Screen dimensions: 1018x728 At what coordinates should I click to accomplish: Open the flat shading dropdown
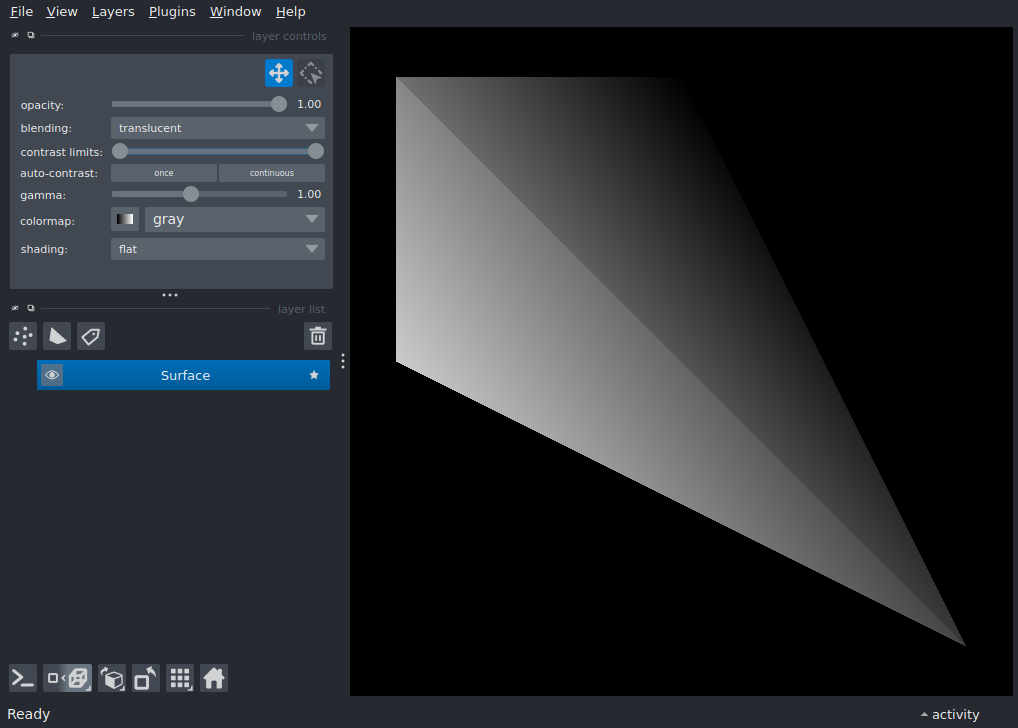point(217,249)
